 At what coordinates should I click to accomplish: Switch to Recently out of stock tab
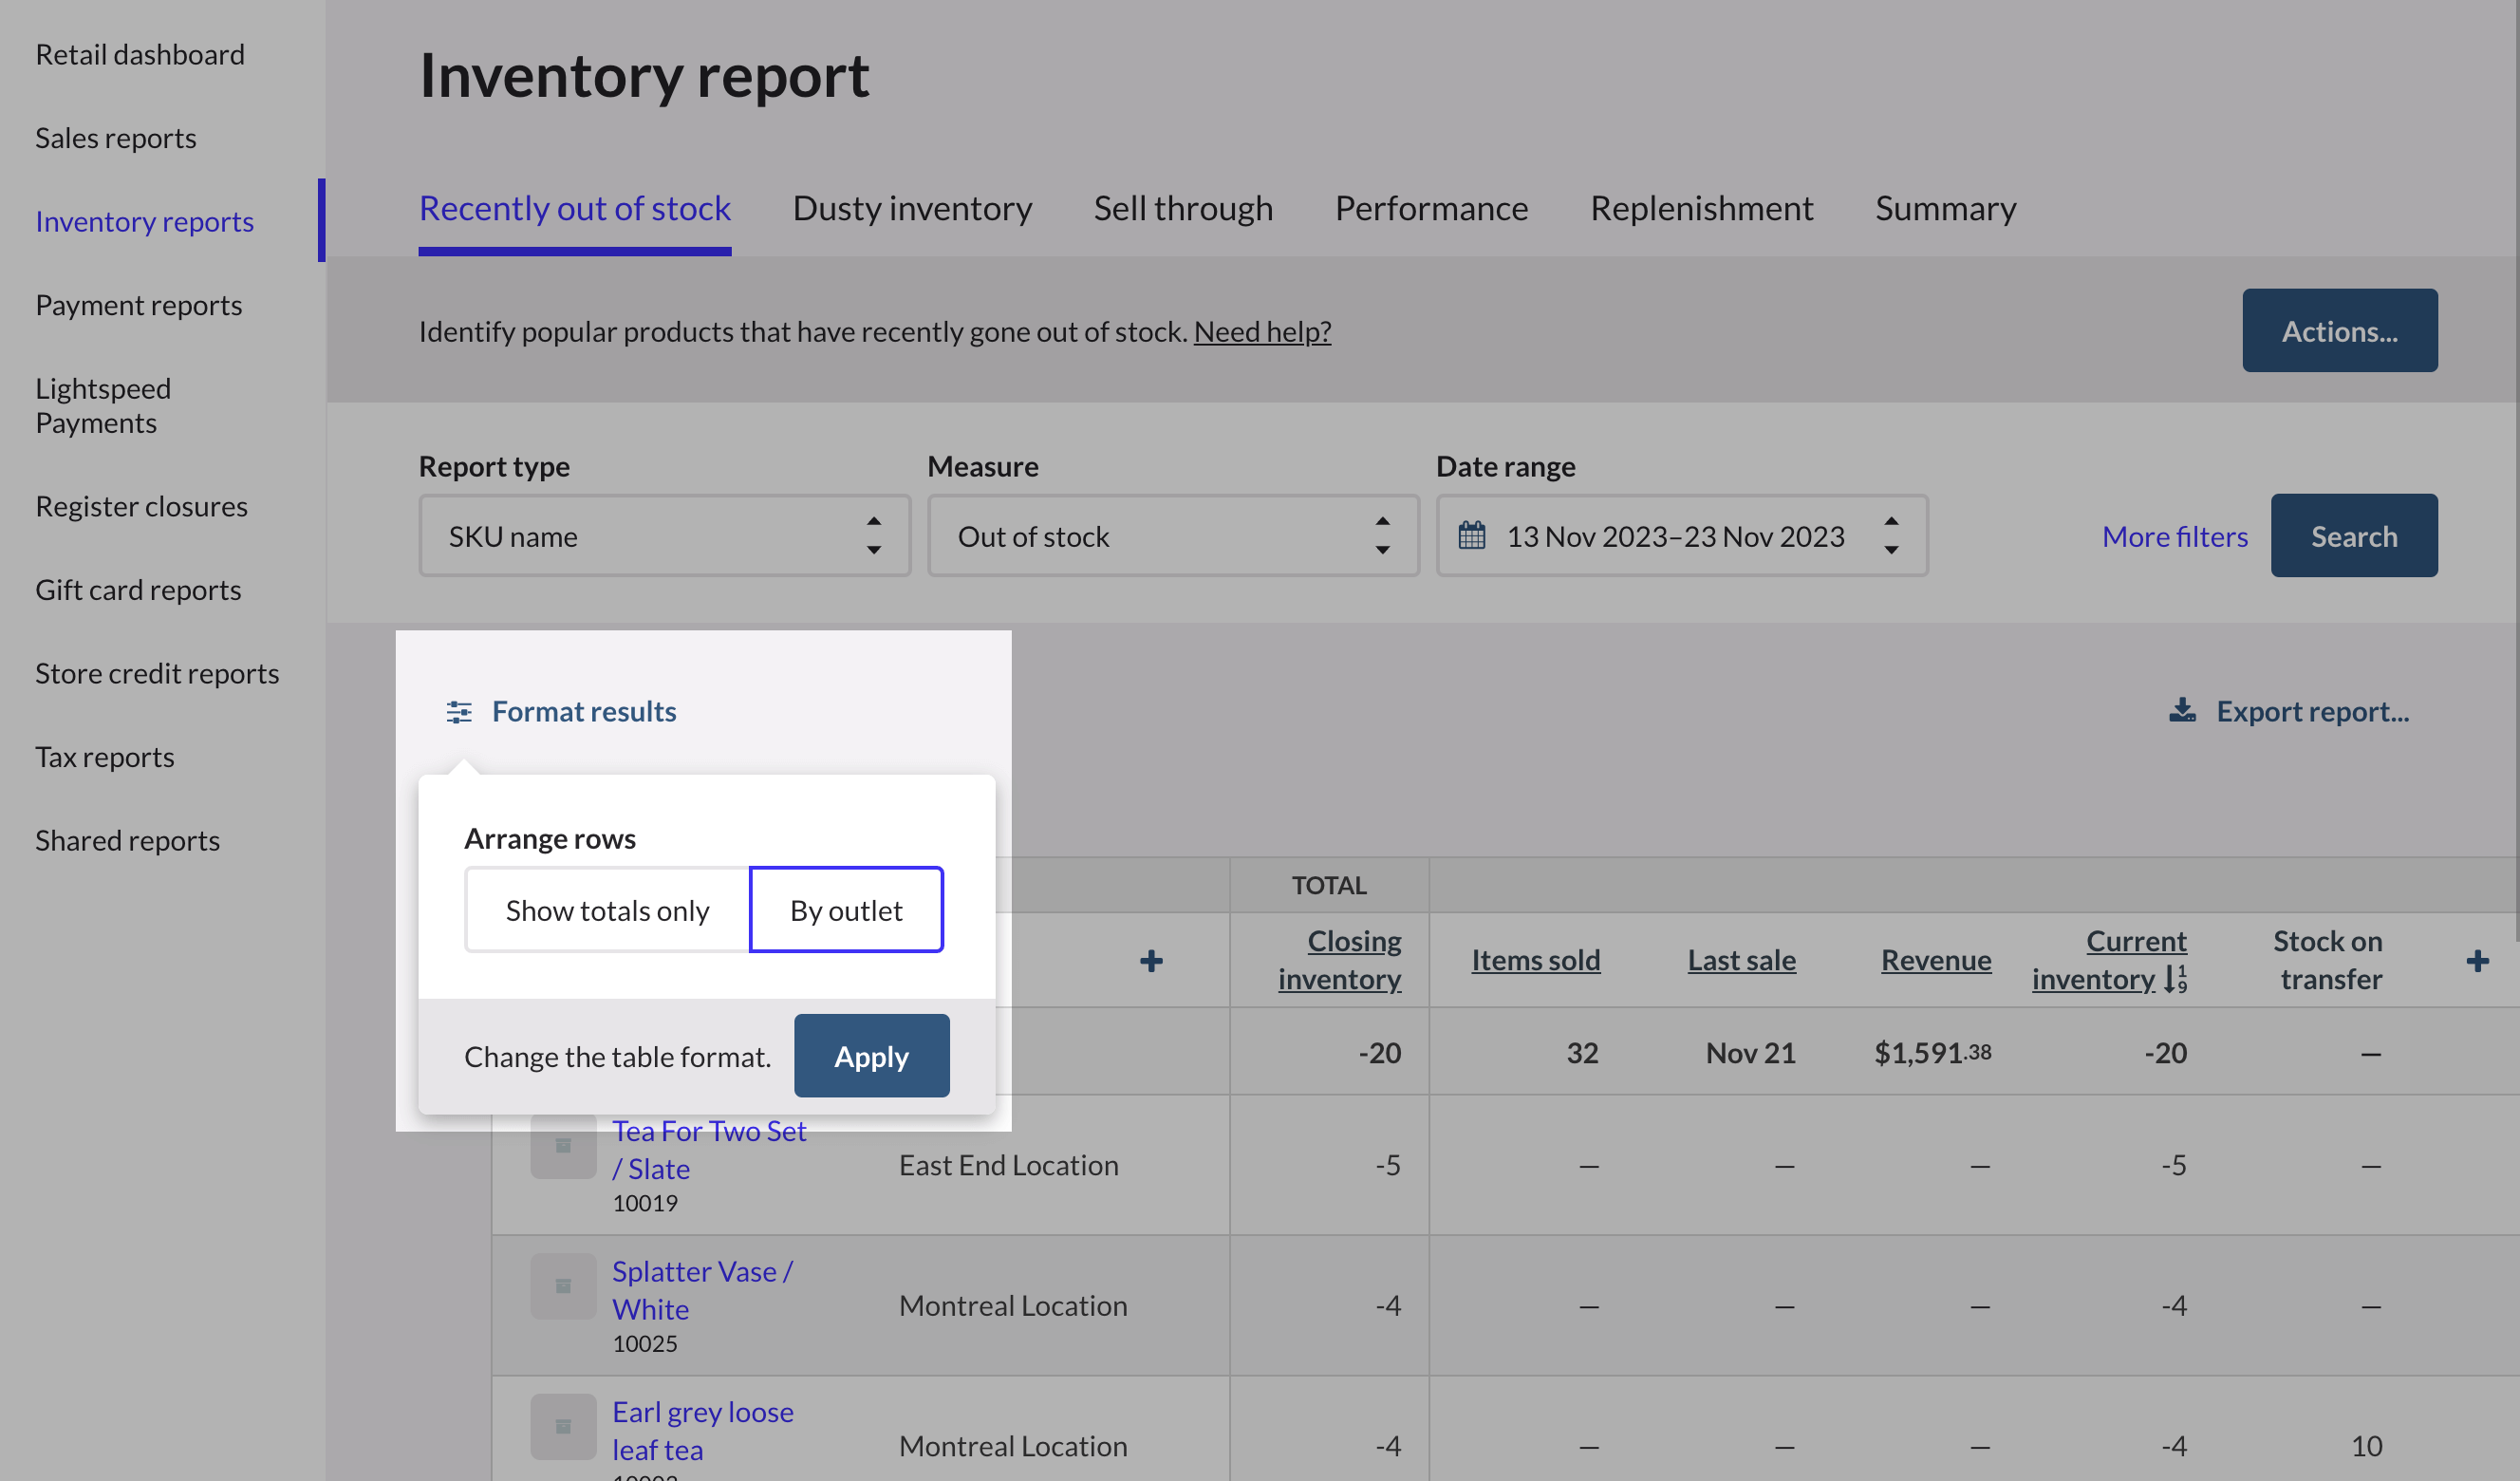(575, 208)
